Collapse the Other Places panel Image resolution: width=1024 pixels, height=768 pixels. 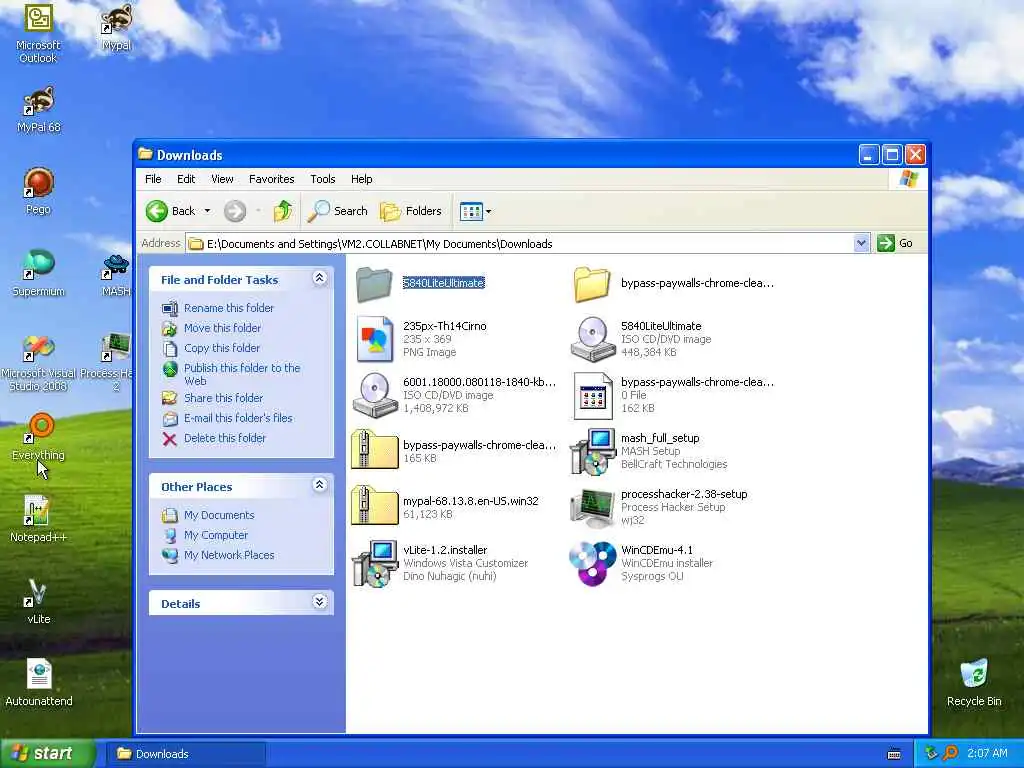319,485
